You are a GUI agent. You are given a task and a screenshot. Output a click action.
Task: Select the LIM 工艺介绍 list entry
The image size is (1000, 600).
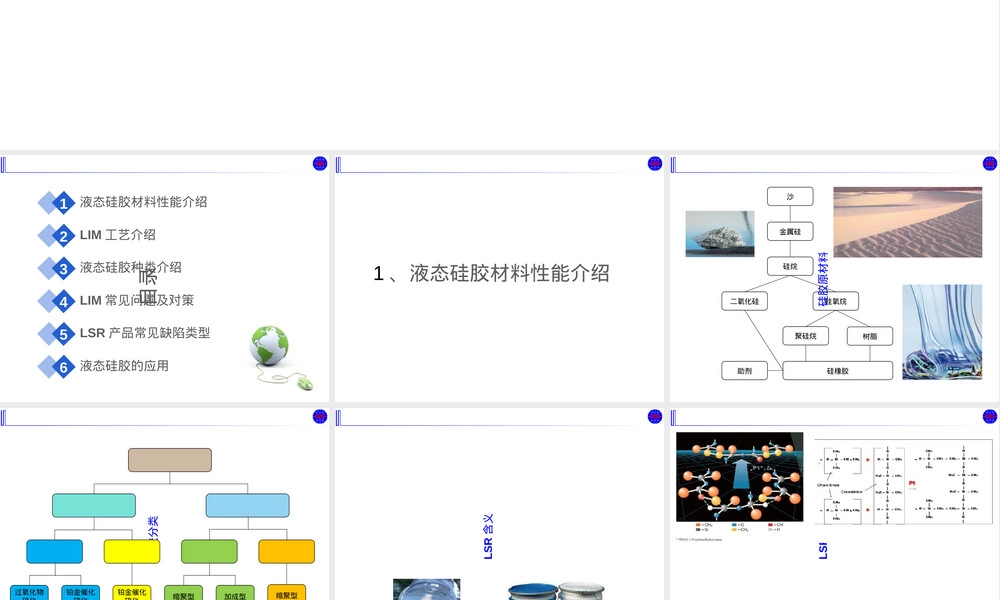pos(118,235)
